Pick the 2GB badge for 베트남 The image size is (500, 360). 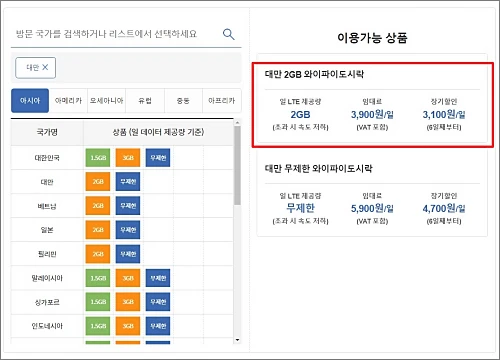tap(98, 206)
